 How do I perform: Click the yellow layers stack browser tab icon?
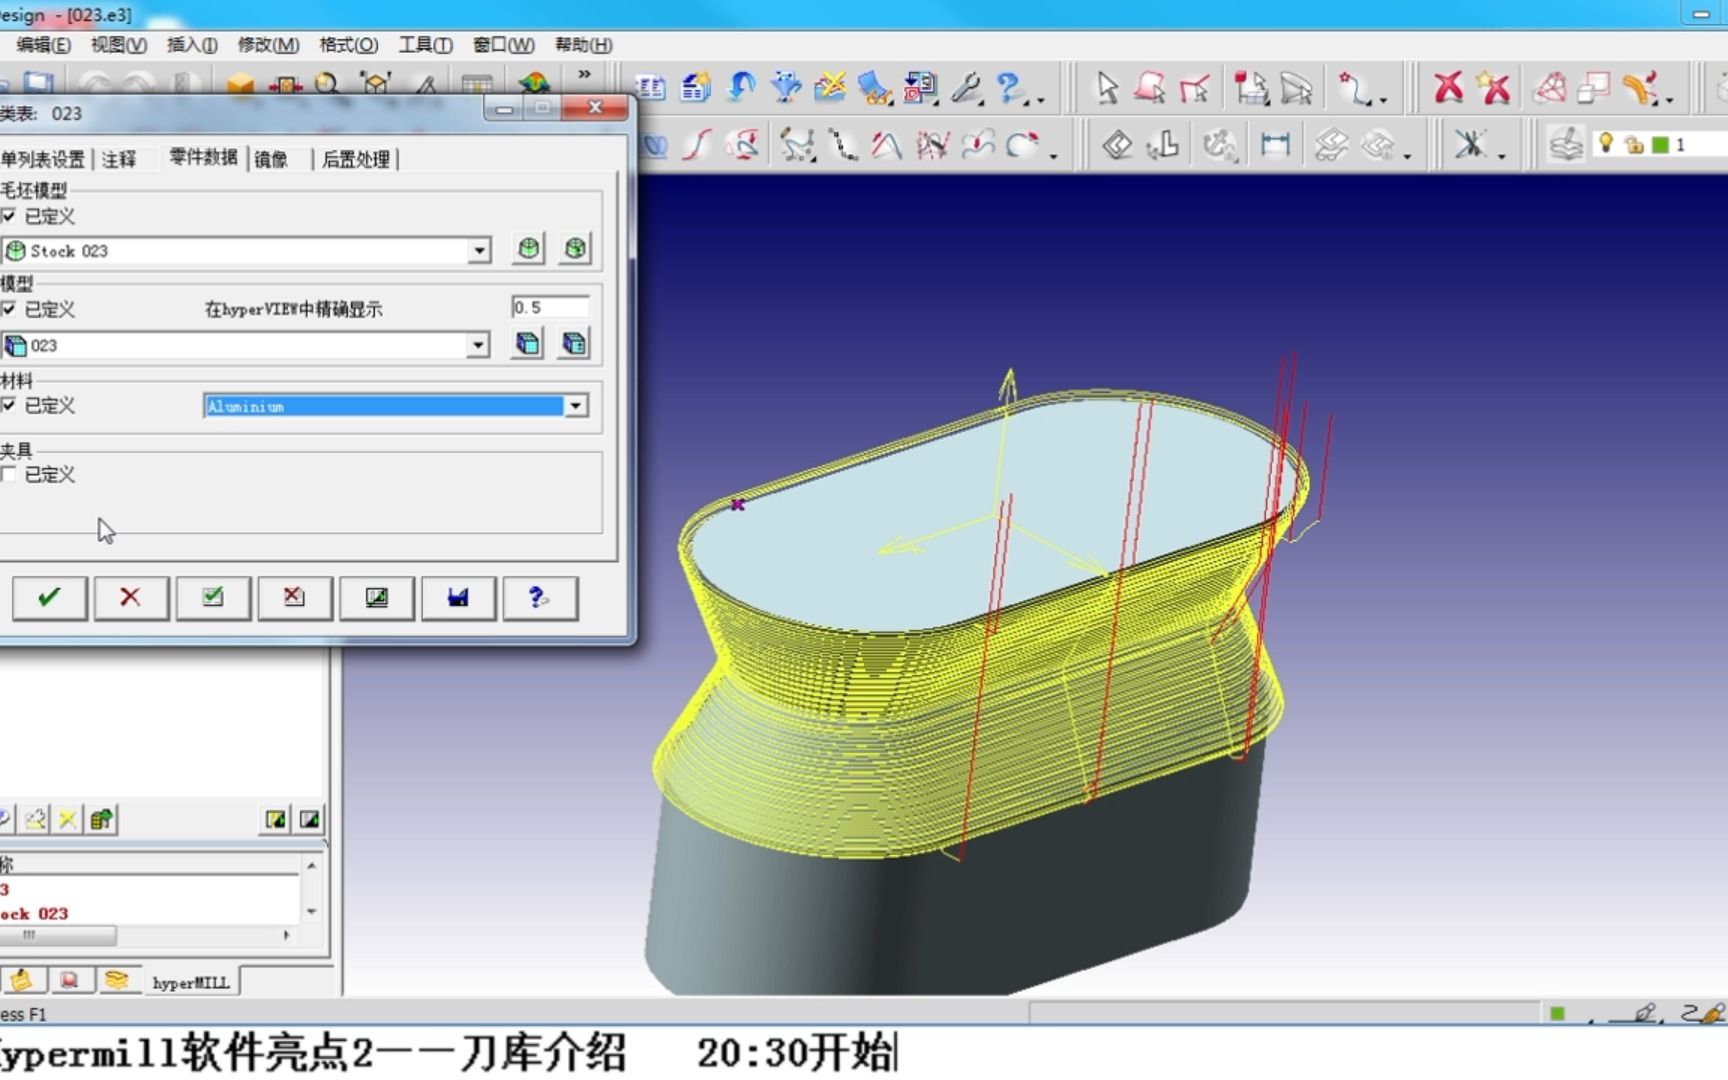tap(117, 981)
